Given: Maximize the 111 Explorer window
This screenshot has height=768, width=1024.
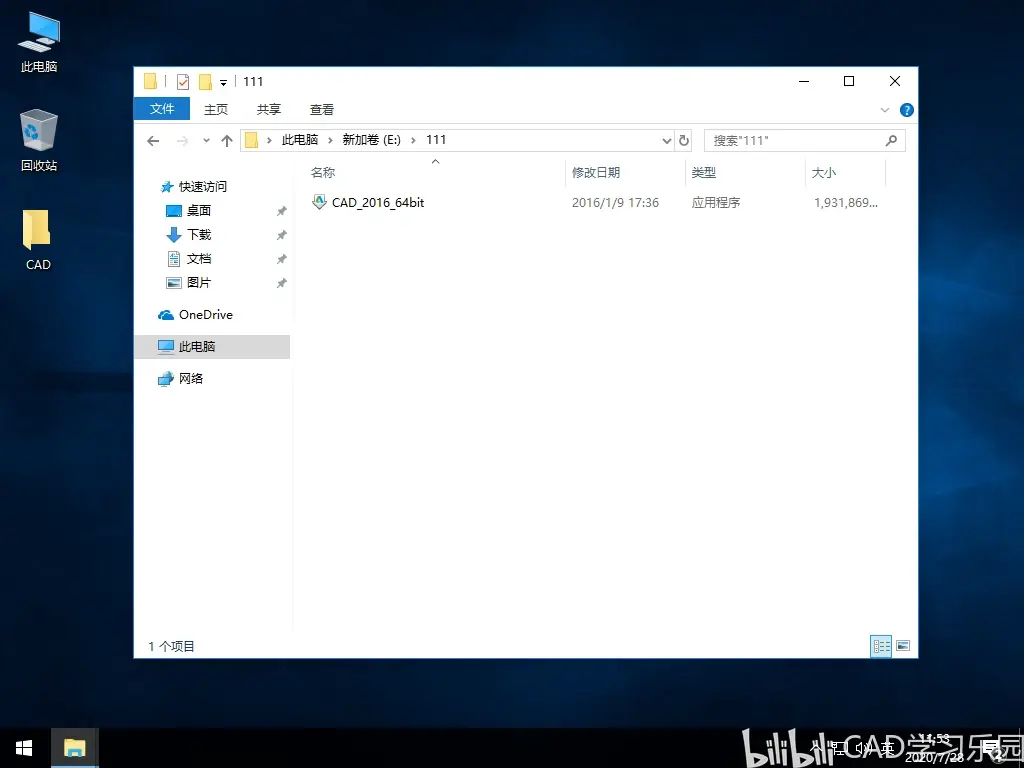Looking at the screenshot, I should tap(849, 82).
